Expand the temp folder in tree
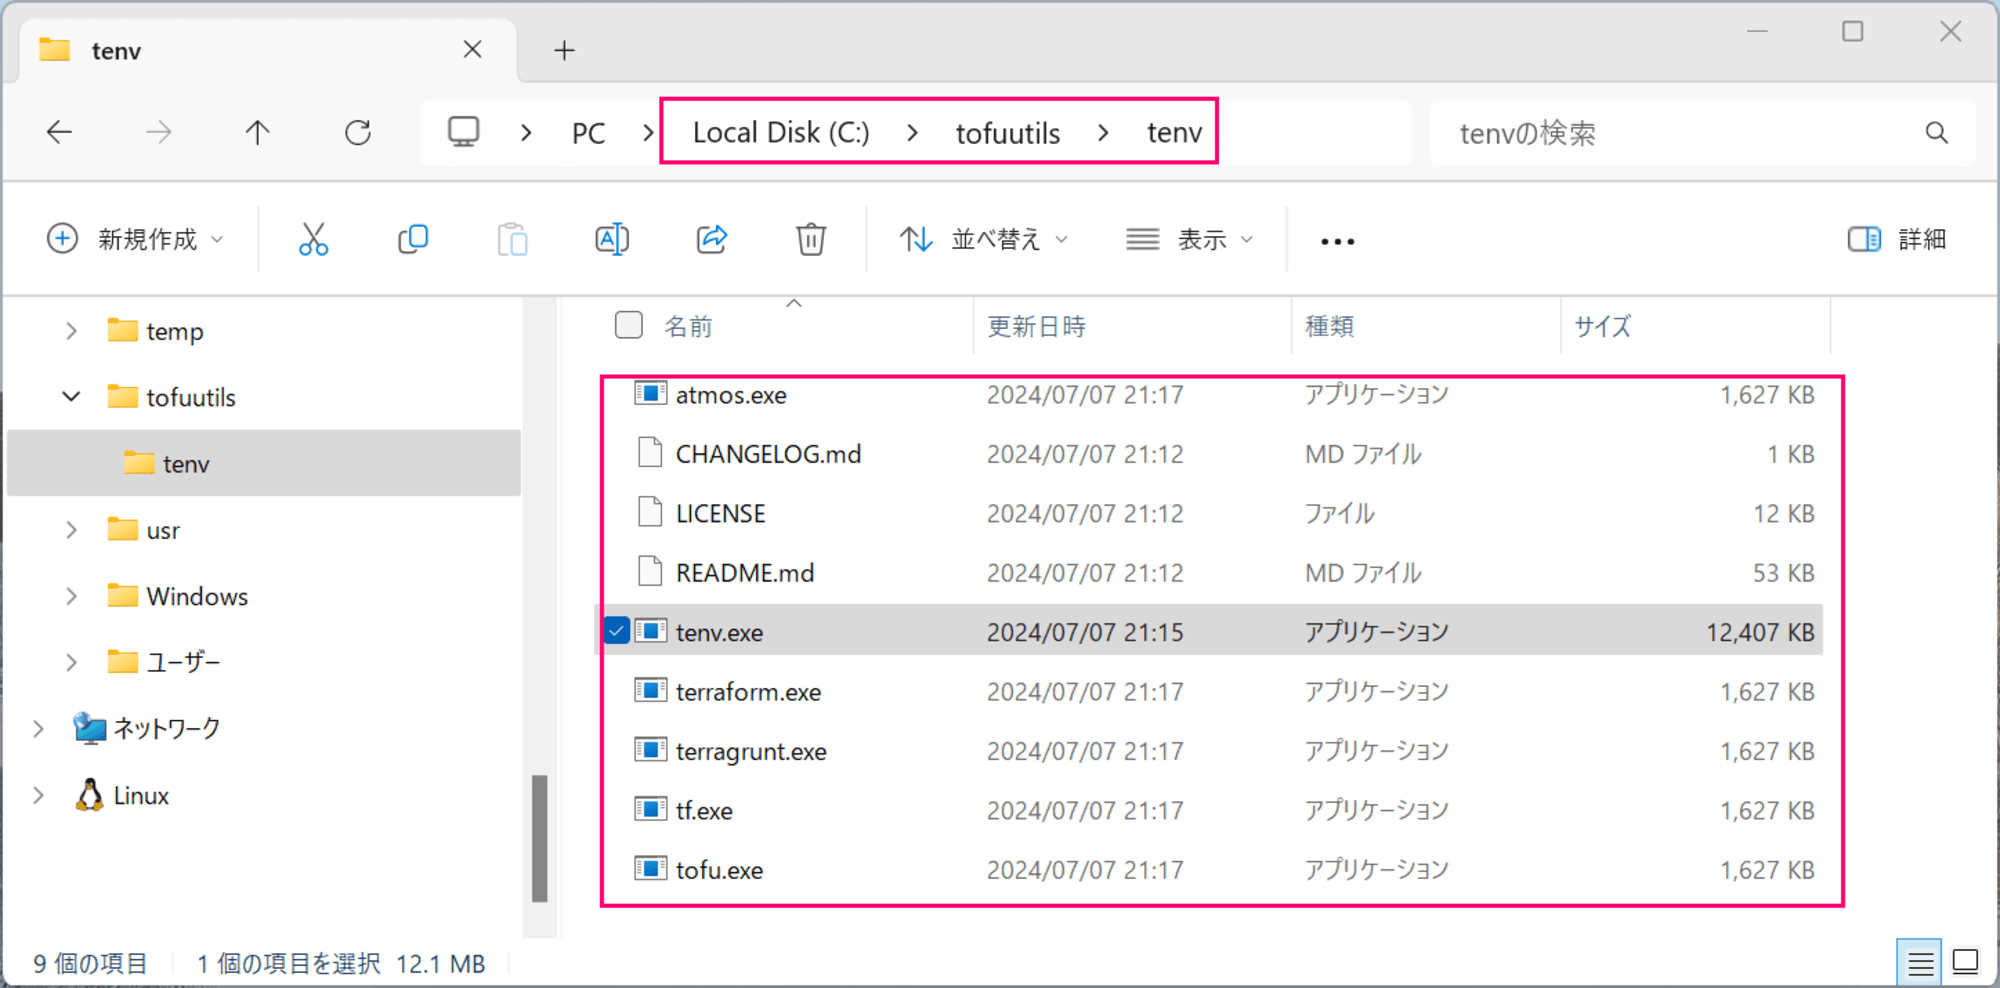This screenshot has height=988, width=2000. (71, 331)
